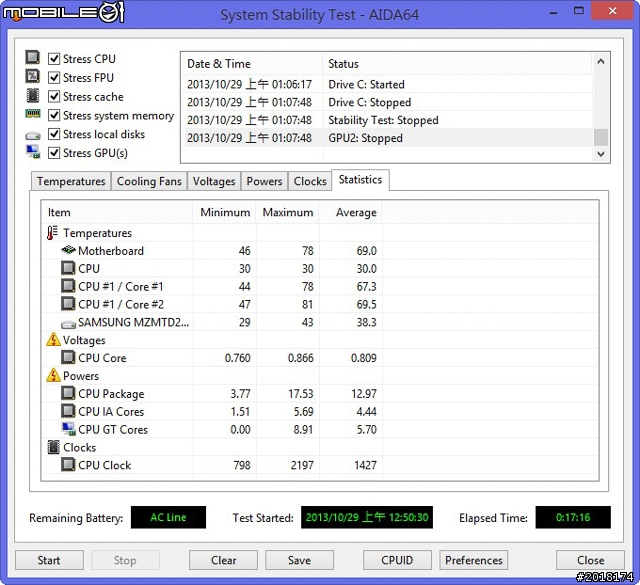
Task: Click the Status column header
Action: (x=457, y=64)
